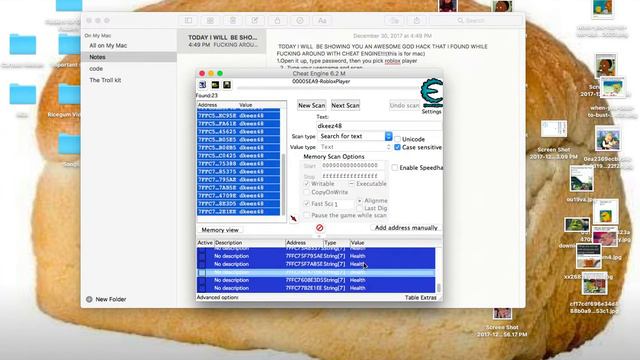This screenshot has height=360, width=640.
Task: Open Cheat Engine Settings
Action: pyautogui.click(x=431, y=111)
